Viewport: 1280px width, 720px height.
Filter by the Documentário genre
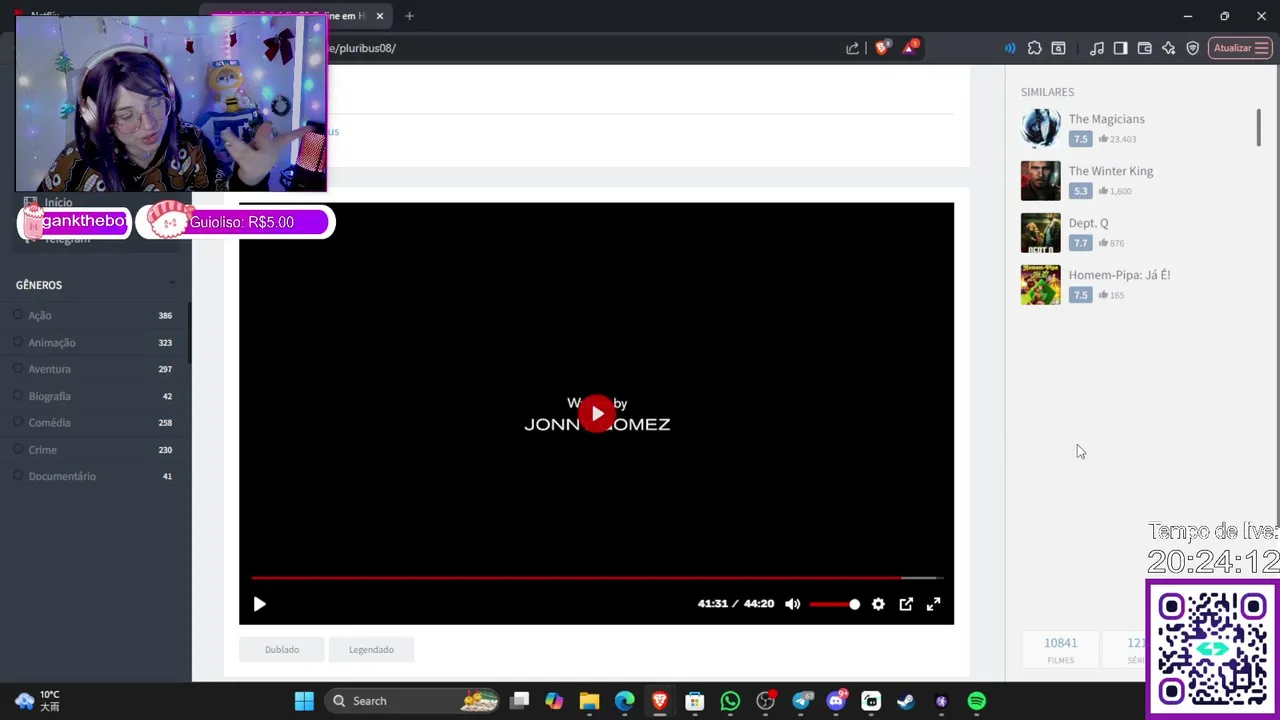click(94, 477)
